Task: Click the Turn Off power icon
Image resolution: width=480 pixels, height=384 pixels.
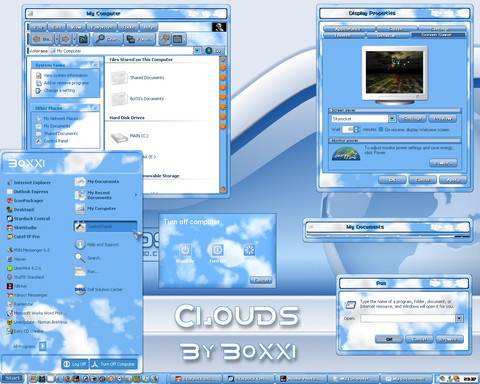Action: (217, 250)
